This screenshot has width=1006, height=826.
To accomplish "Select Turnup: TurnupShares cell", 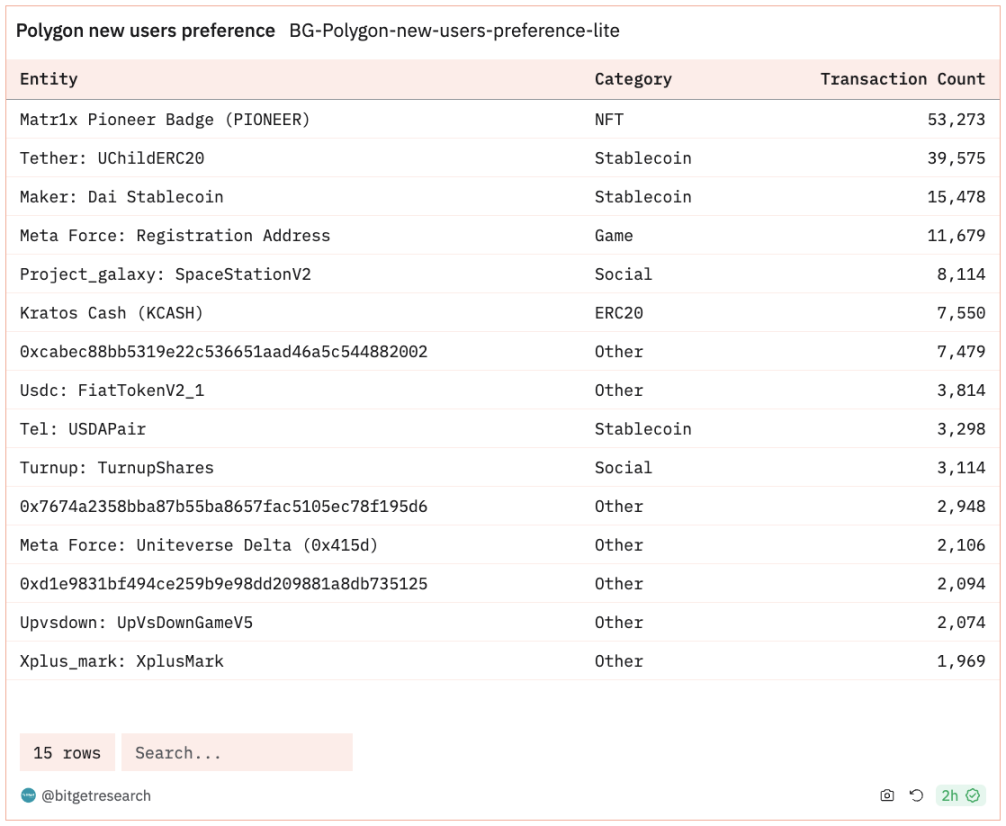I will pyautogui.click(x=117, y=468).
